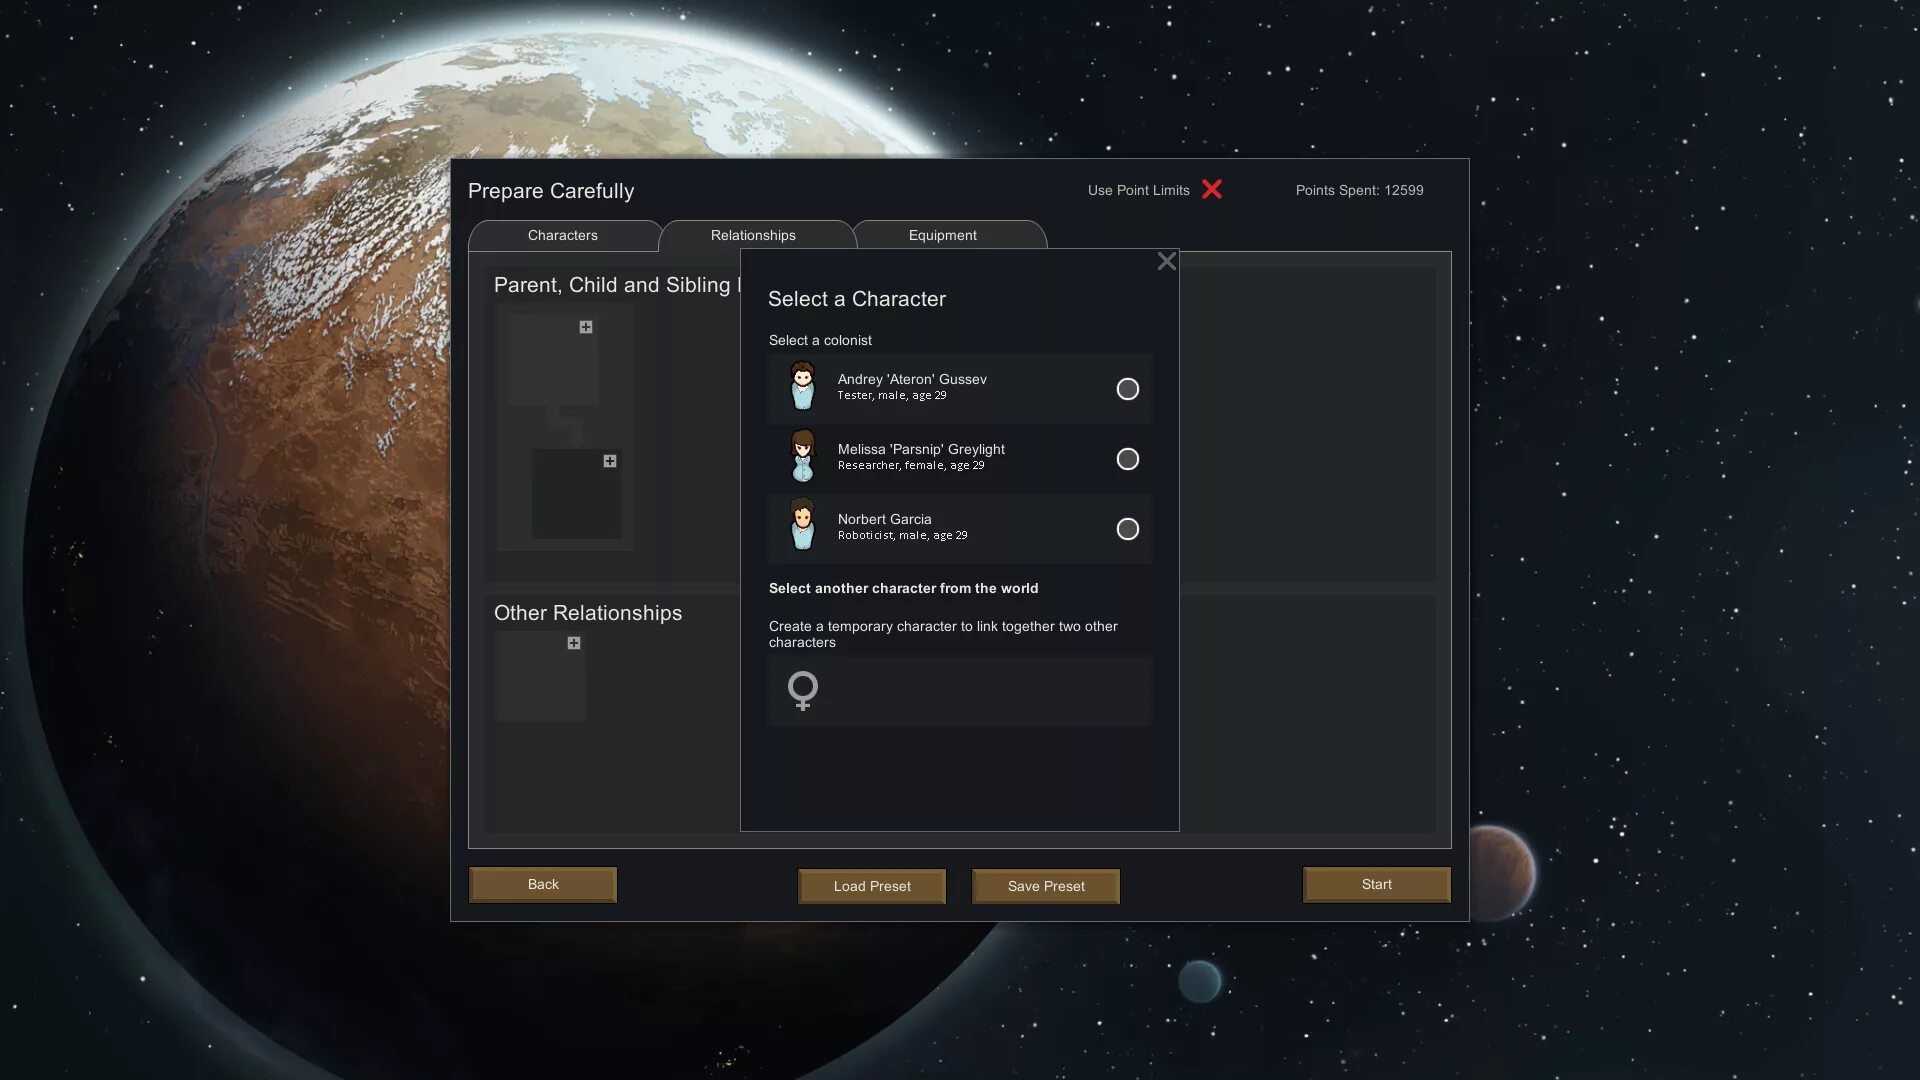This screenshot has width=1920, height=1080.
Task: Select Andrey 'Ateron' Gussev as character
Action: tap(1125, 388)
